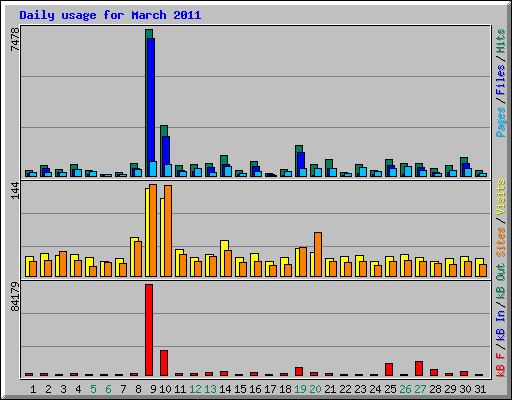Click the day 29 axis label
The width and height of the screenshot is (512, 400).
(x=450, y=389)
